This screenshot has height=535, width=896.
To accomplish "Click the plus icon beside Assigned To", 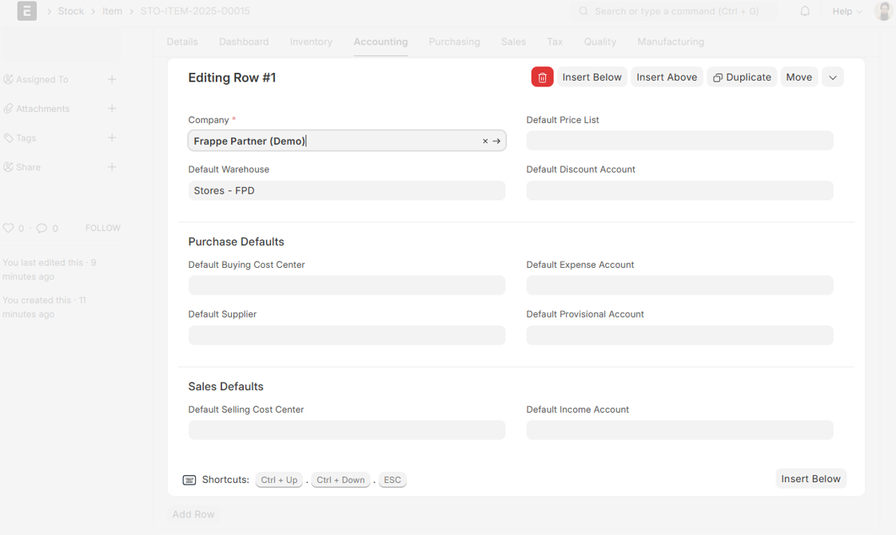I will [x=112, y=79].
